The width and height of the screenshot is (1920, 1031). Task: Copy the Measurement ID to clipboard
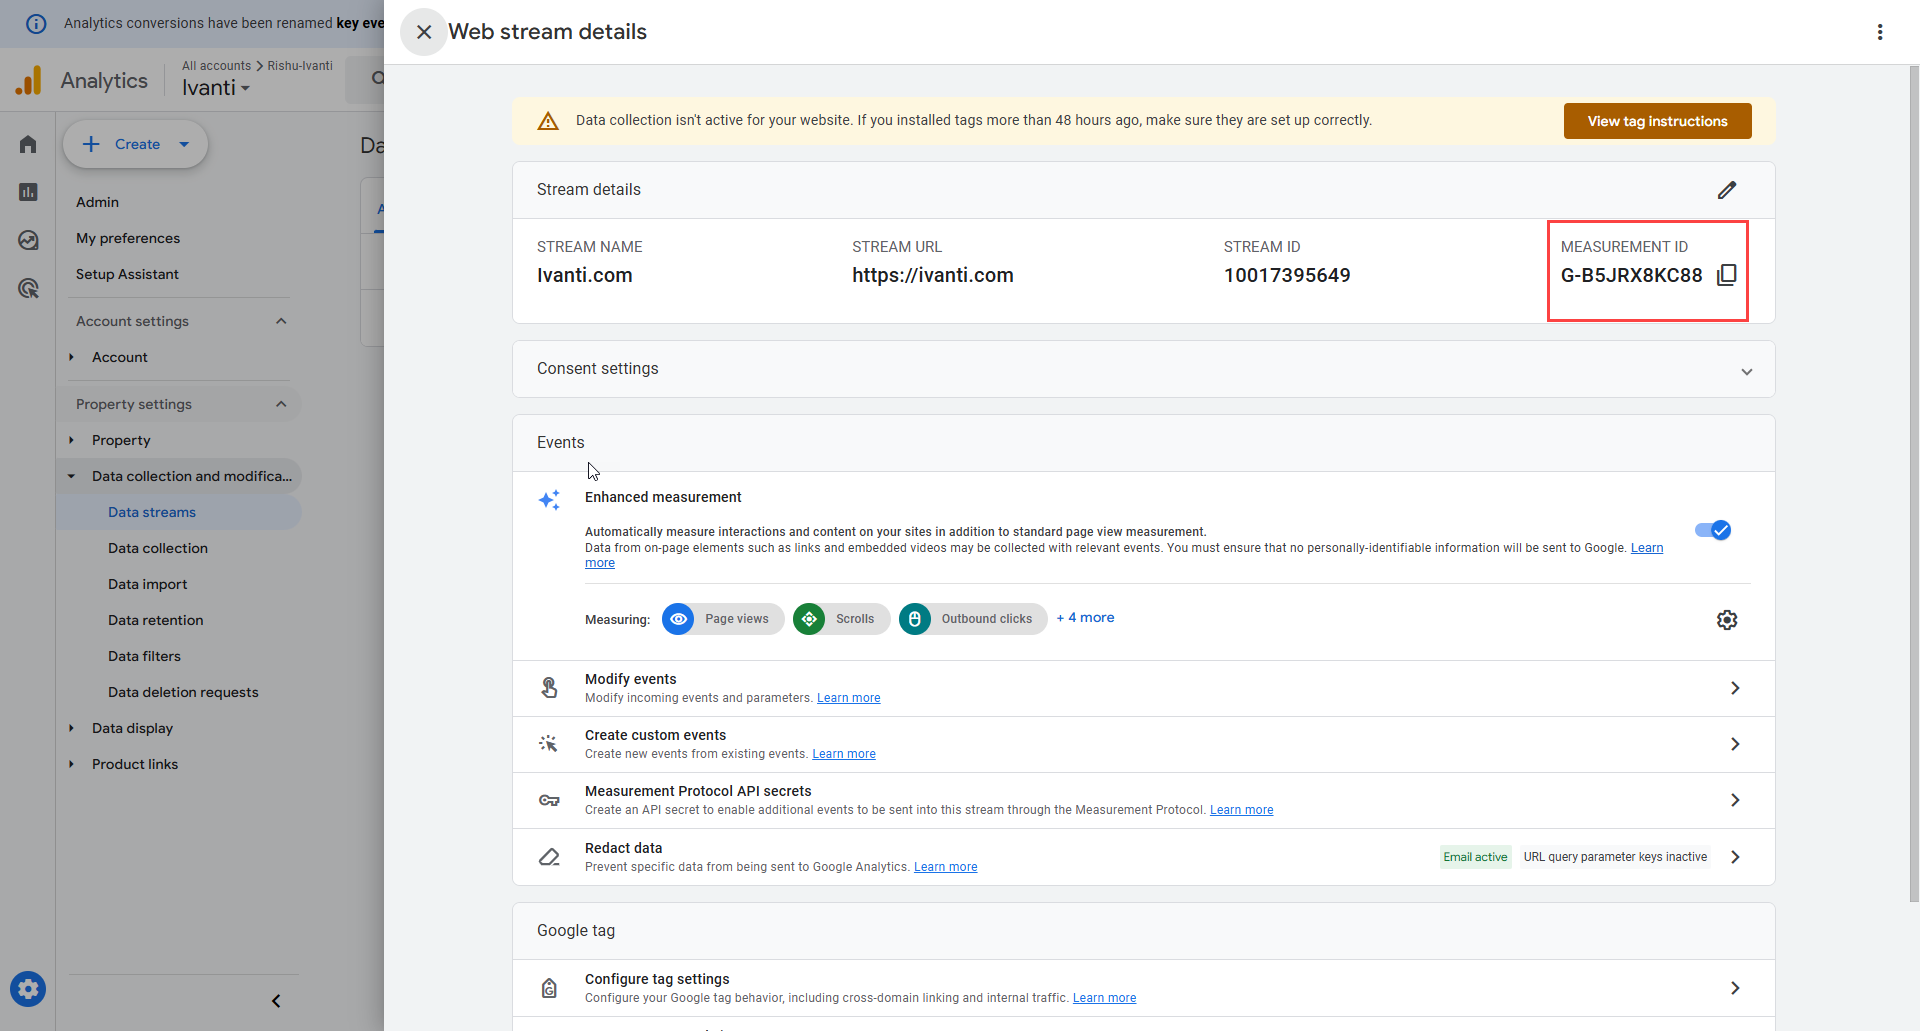coord(1726,275)
